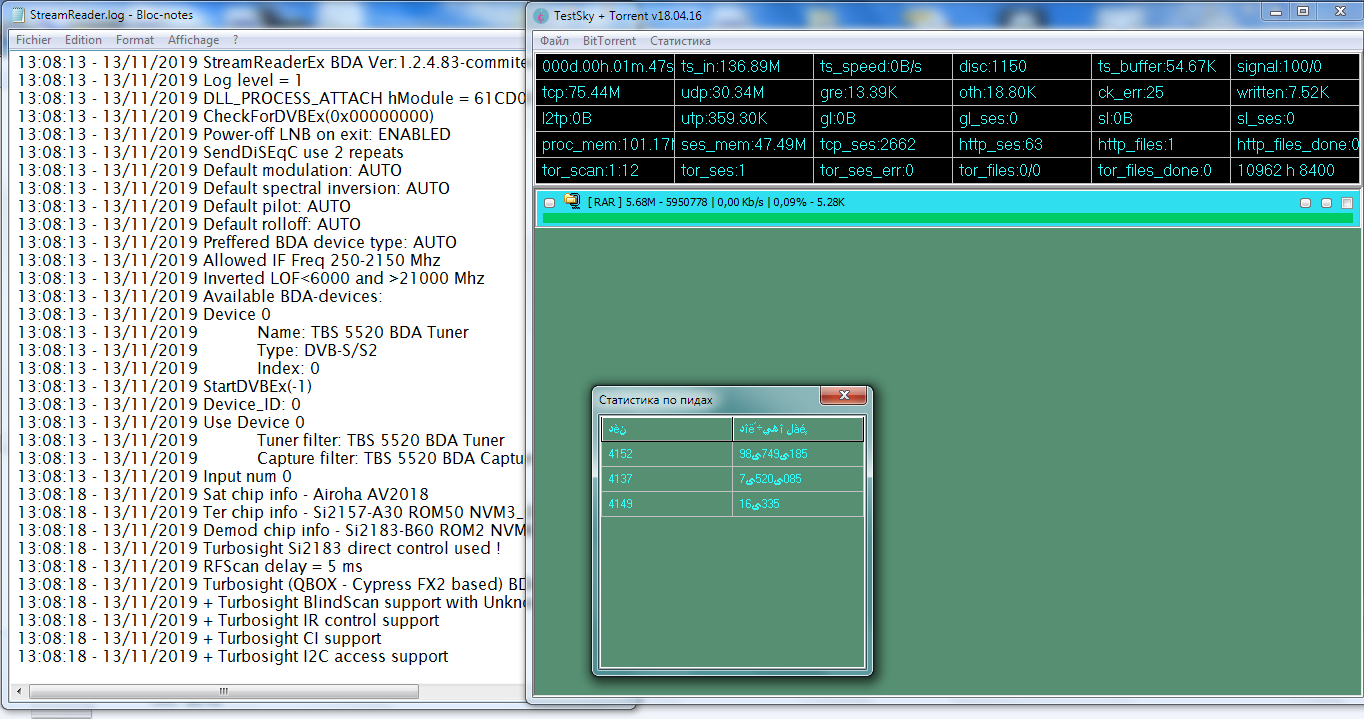The height and width of the screenshot is (719, 1364).
Task: Click Notepad horizontal scrollbar left arrow
Action: [x=22, y=691]
